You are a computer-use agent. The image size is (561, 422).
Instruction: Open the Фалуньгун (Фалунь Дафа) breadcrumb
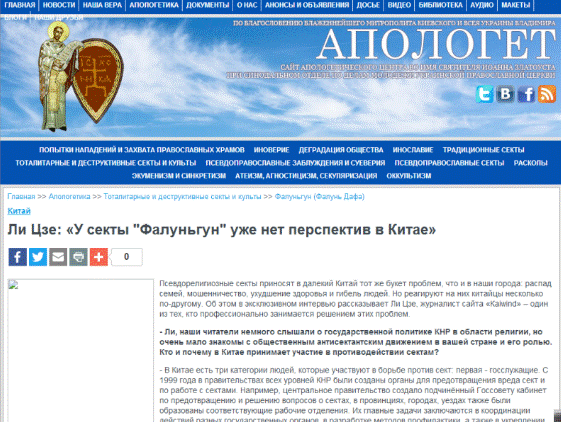pos(319,197)
